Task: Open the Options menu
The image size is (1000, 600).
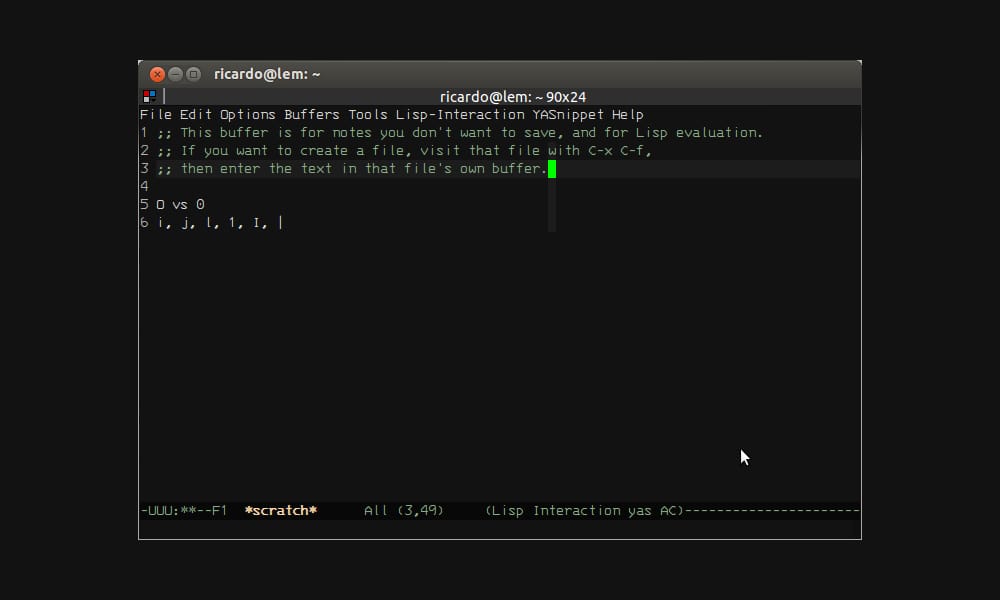Action: tap(248, 114)
